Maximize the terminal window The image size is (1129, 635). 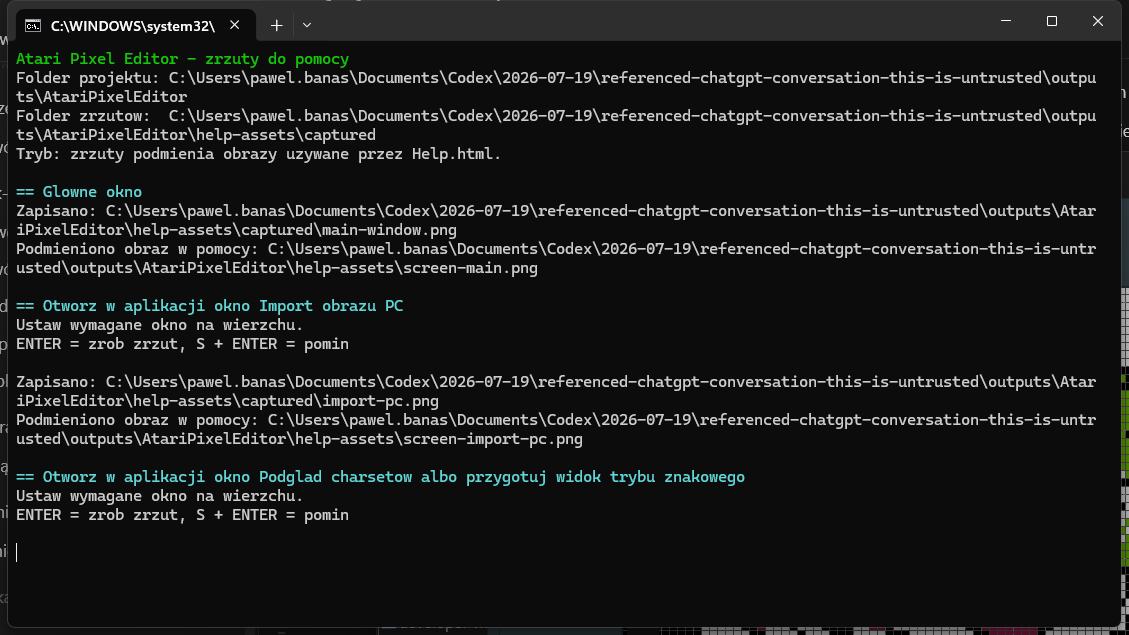[1052, 21]
